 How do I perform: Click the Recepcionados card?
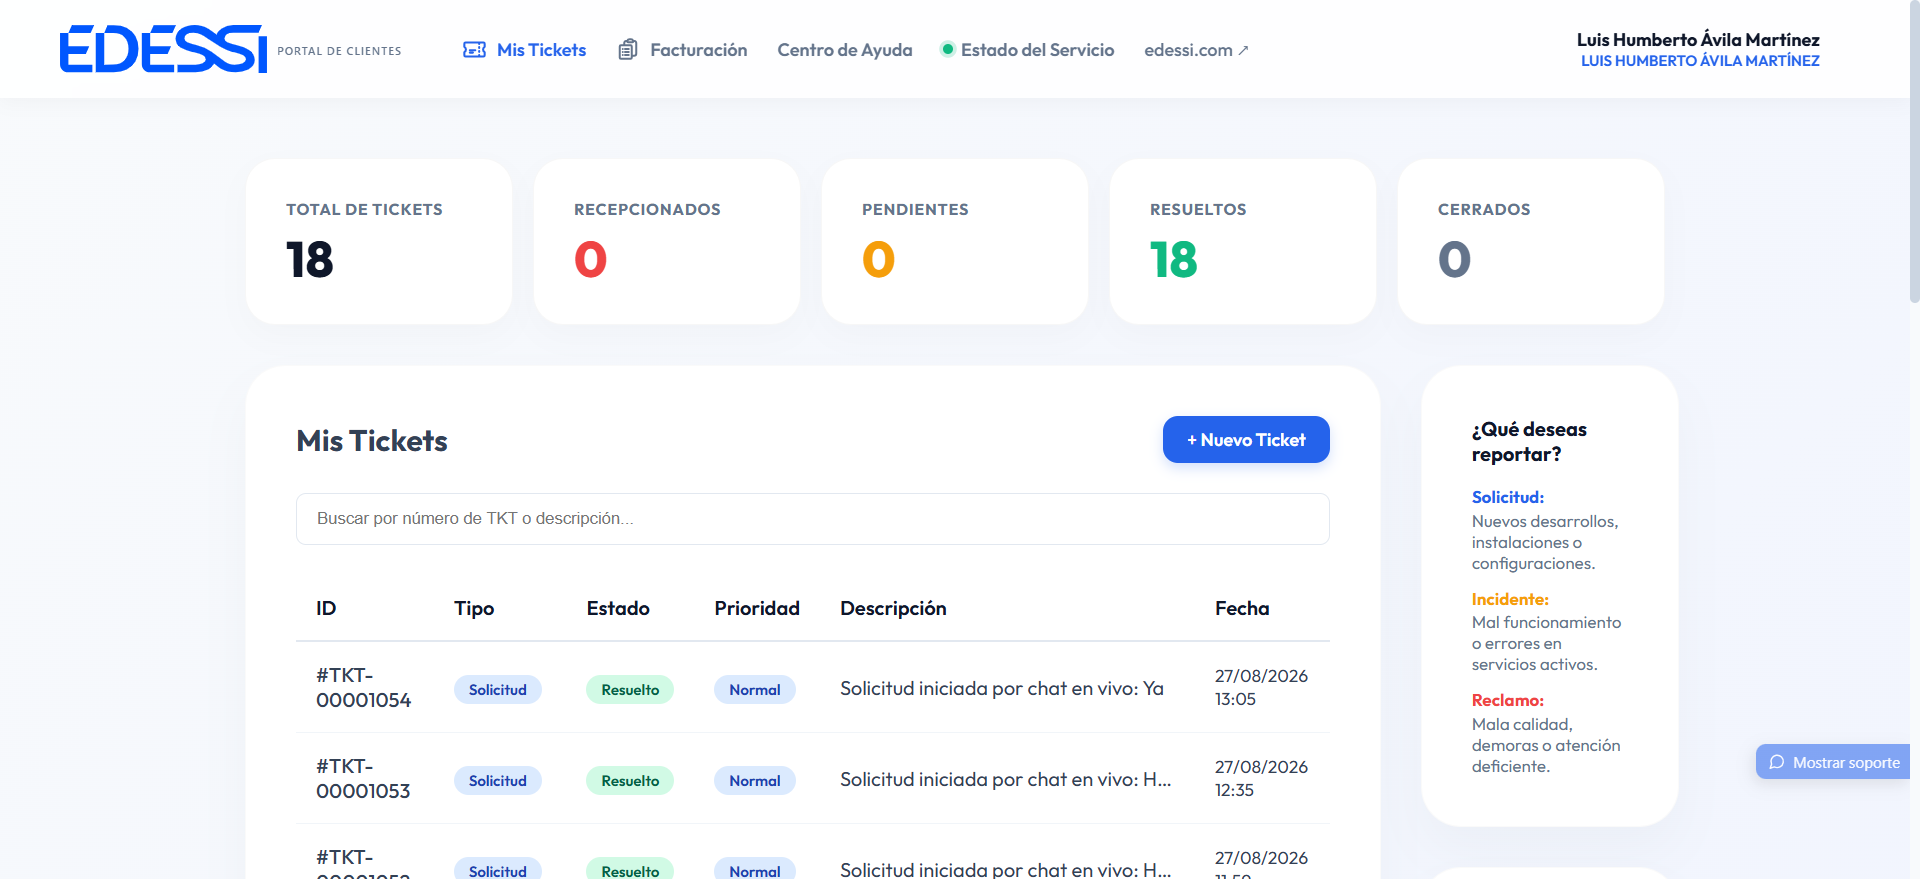(x=667, y=241)
